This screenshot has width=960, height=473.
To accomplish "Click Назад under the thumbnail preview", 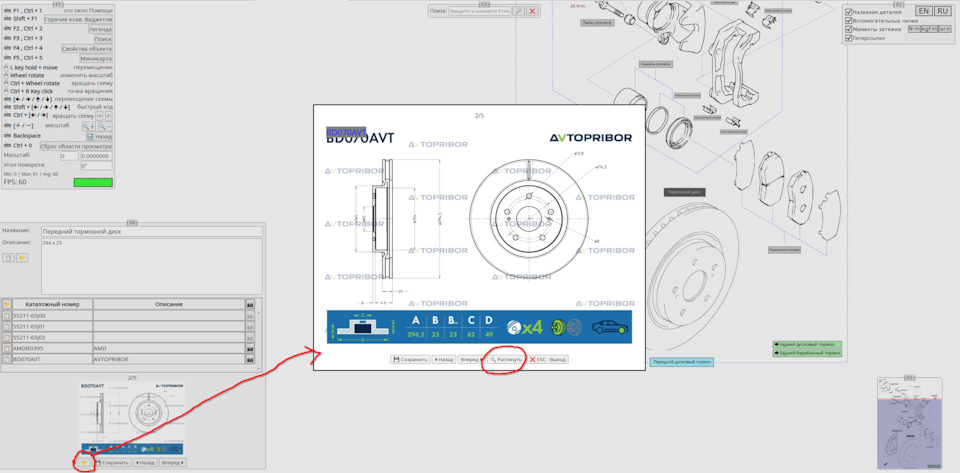I will point(145,463).
